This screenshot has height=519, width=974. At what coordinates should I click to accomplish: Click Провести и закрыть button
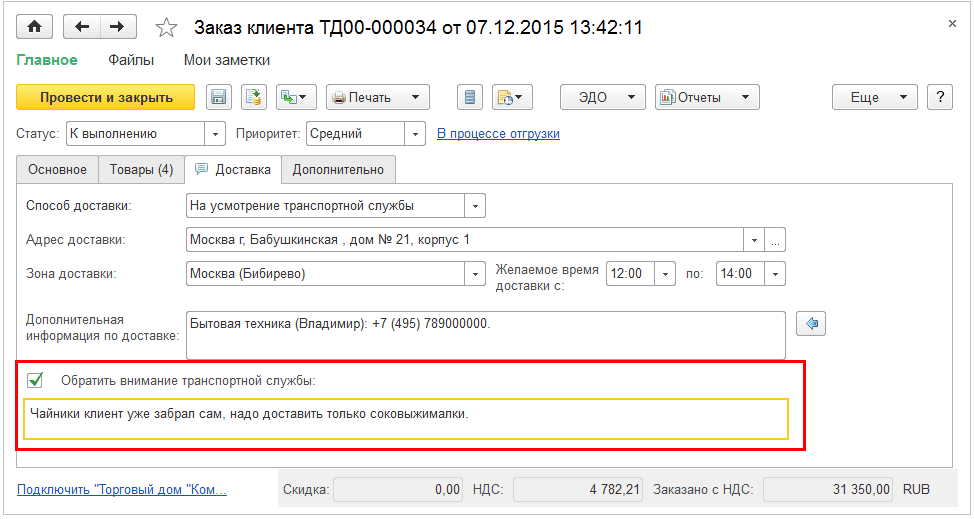[106, 97]
